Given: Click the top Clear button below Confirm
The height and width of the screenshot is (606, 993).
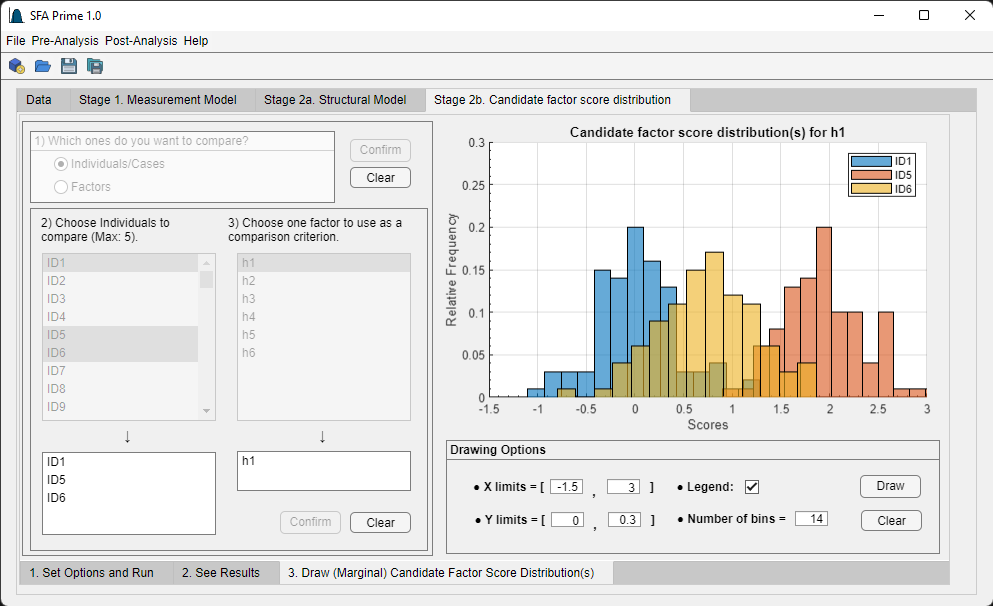Looking at the screenshot, I should 380,178.
